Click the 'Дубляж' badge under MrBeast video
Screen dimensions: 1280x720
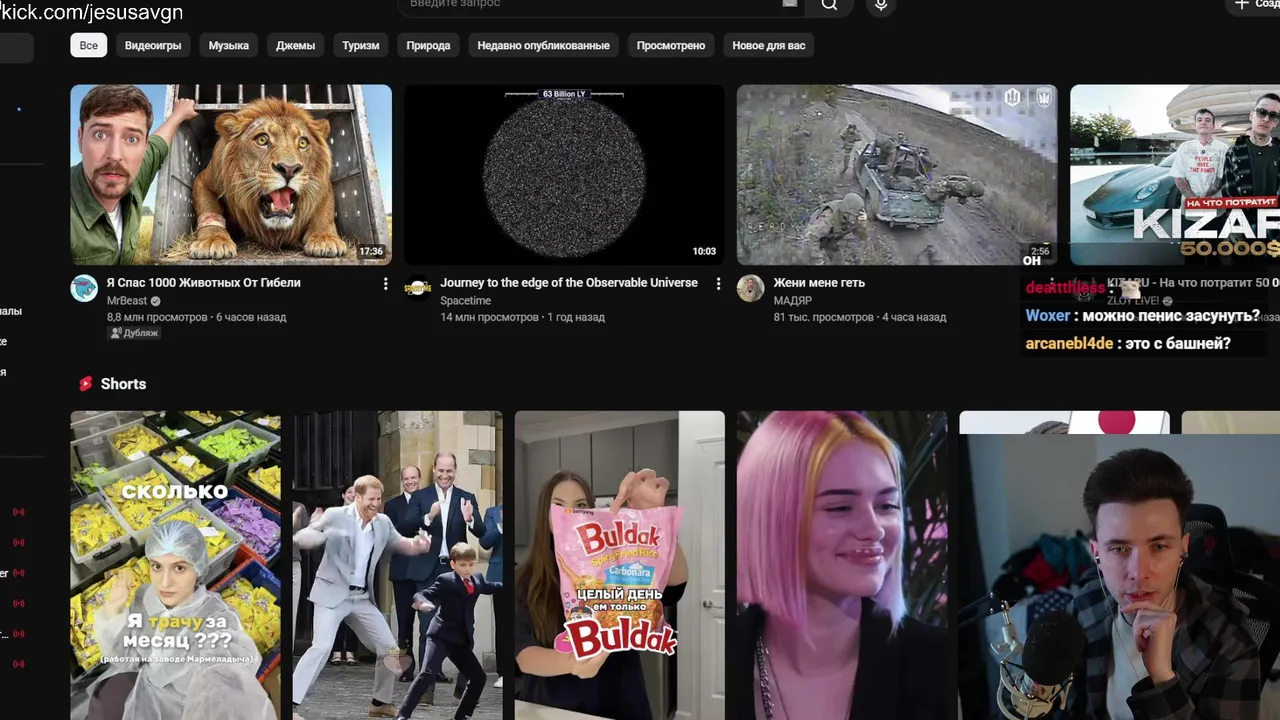(x=134, y=333)
